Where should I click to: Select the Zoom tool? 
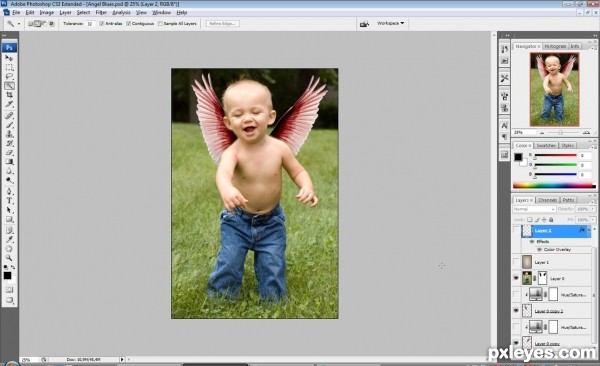(9, 258)
